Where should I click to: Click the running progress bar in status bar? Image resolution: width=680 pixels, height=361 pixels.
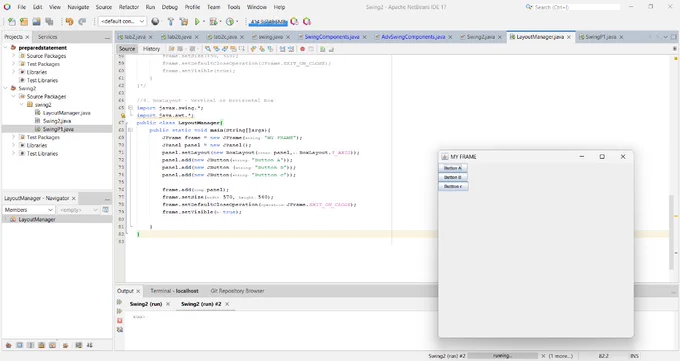[503, 356]
